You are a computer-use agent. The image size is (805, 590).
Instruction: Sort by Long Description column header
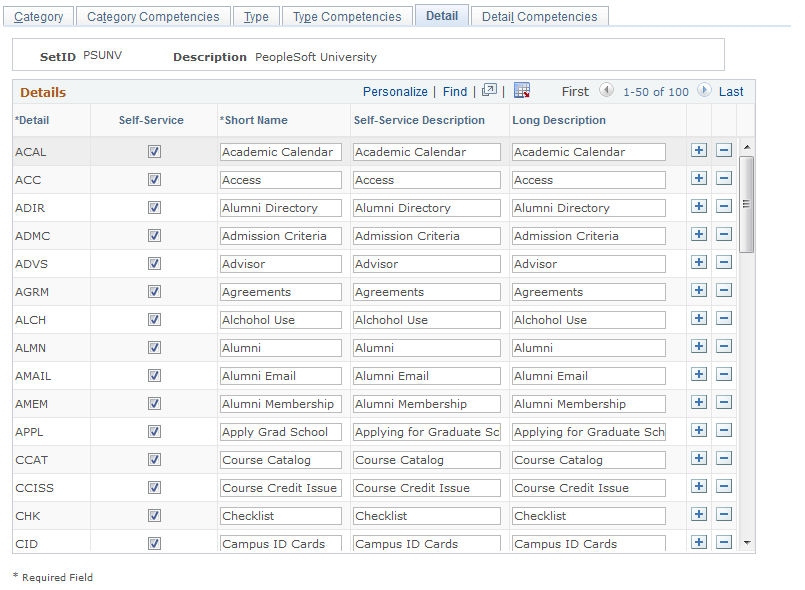(x=559, y=120)
